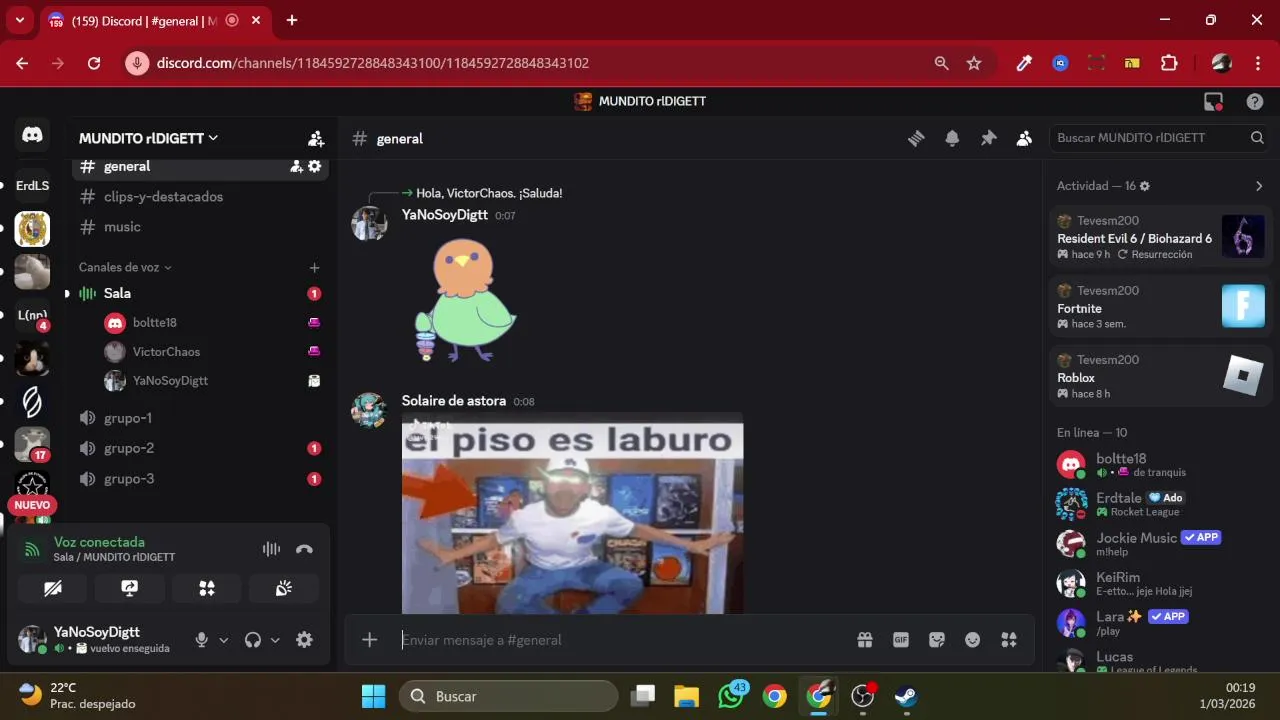Screen dimensions: 1280x720
Task: Invite people icon beside server name
Action: (x=316, y=138)
